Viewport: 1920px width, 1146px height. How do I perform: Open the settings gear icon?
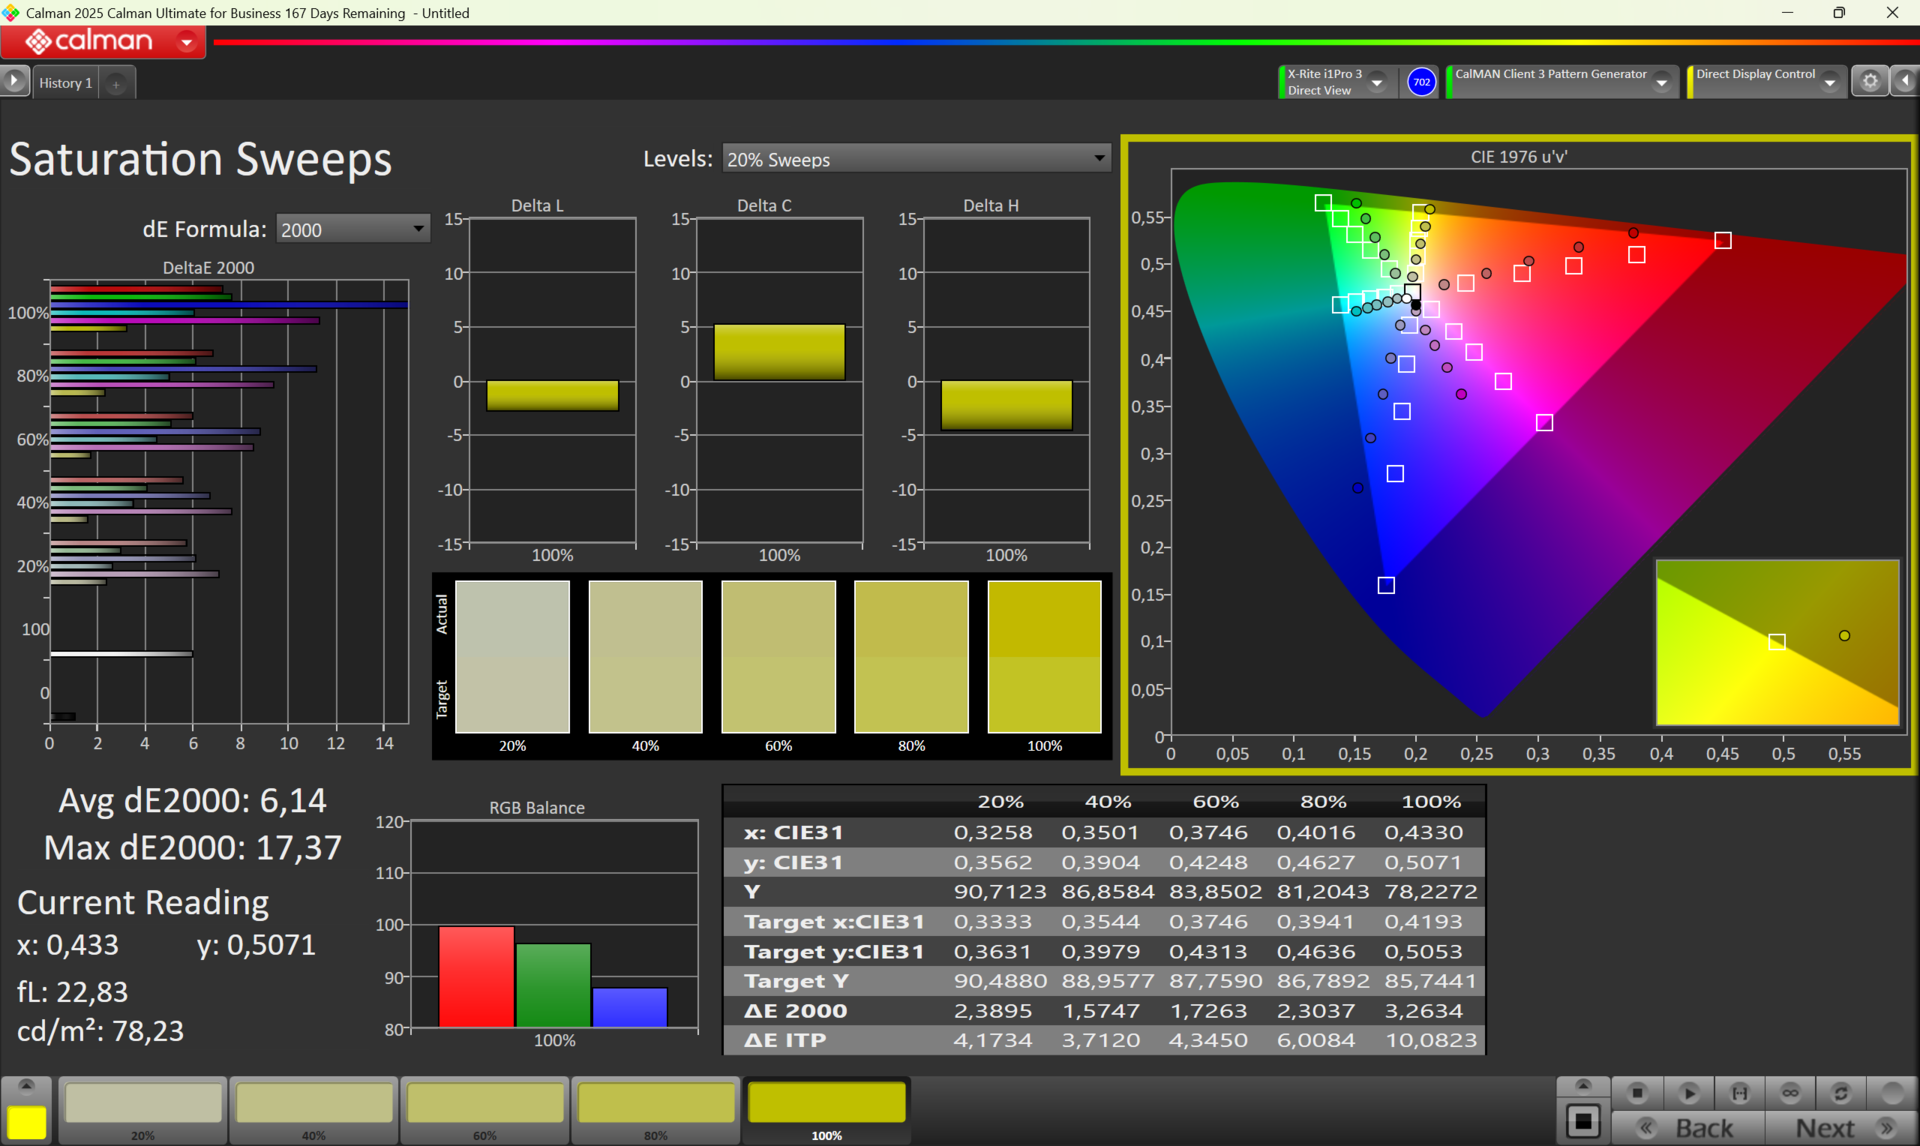(x=1869, y=82)
